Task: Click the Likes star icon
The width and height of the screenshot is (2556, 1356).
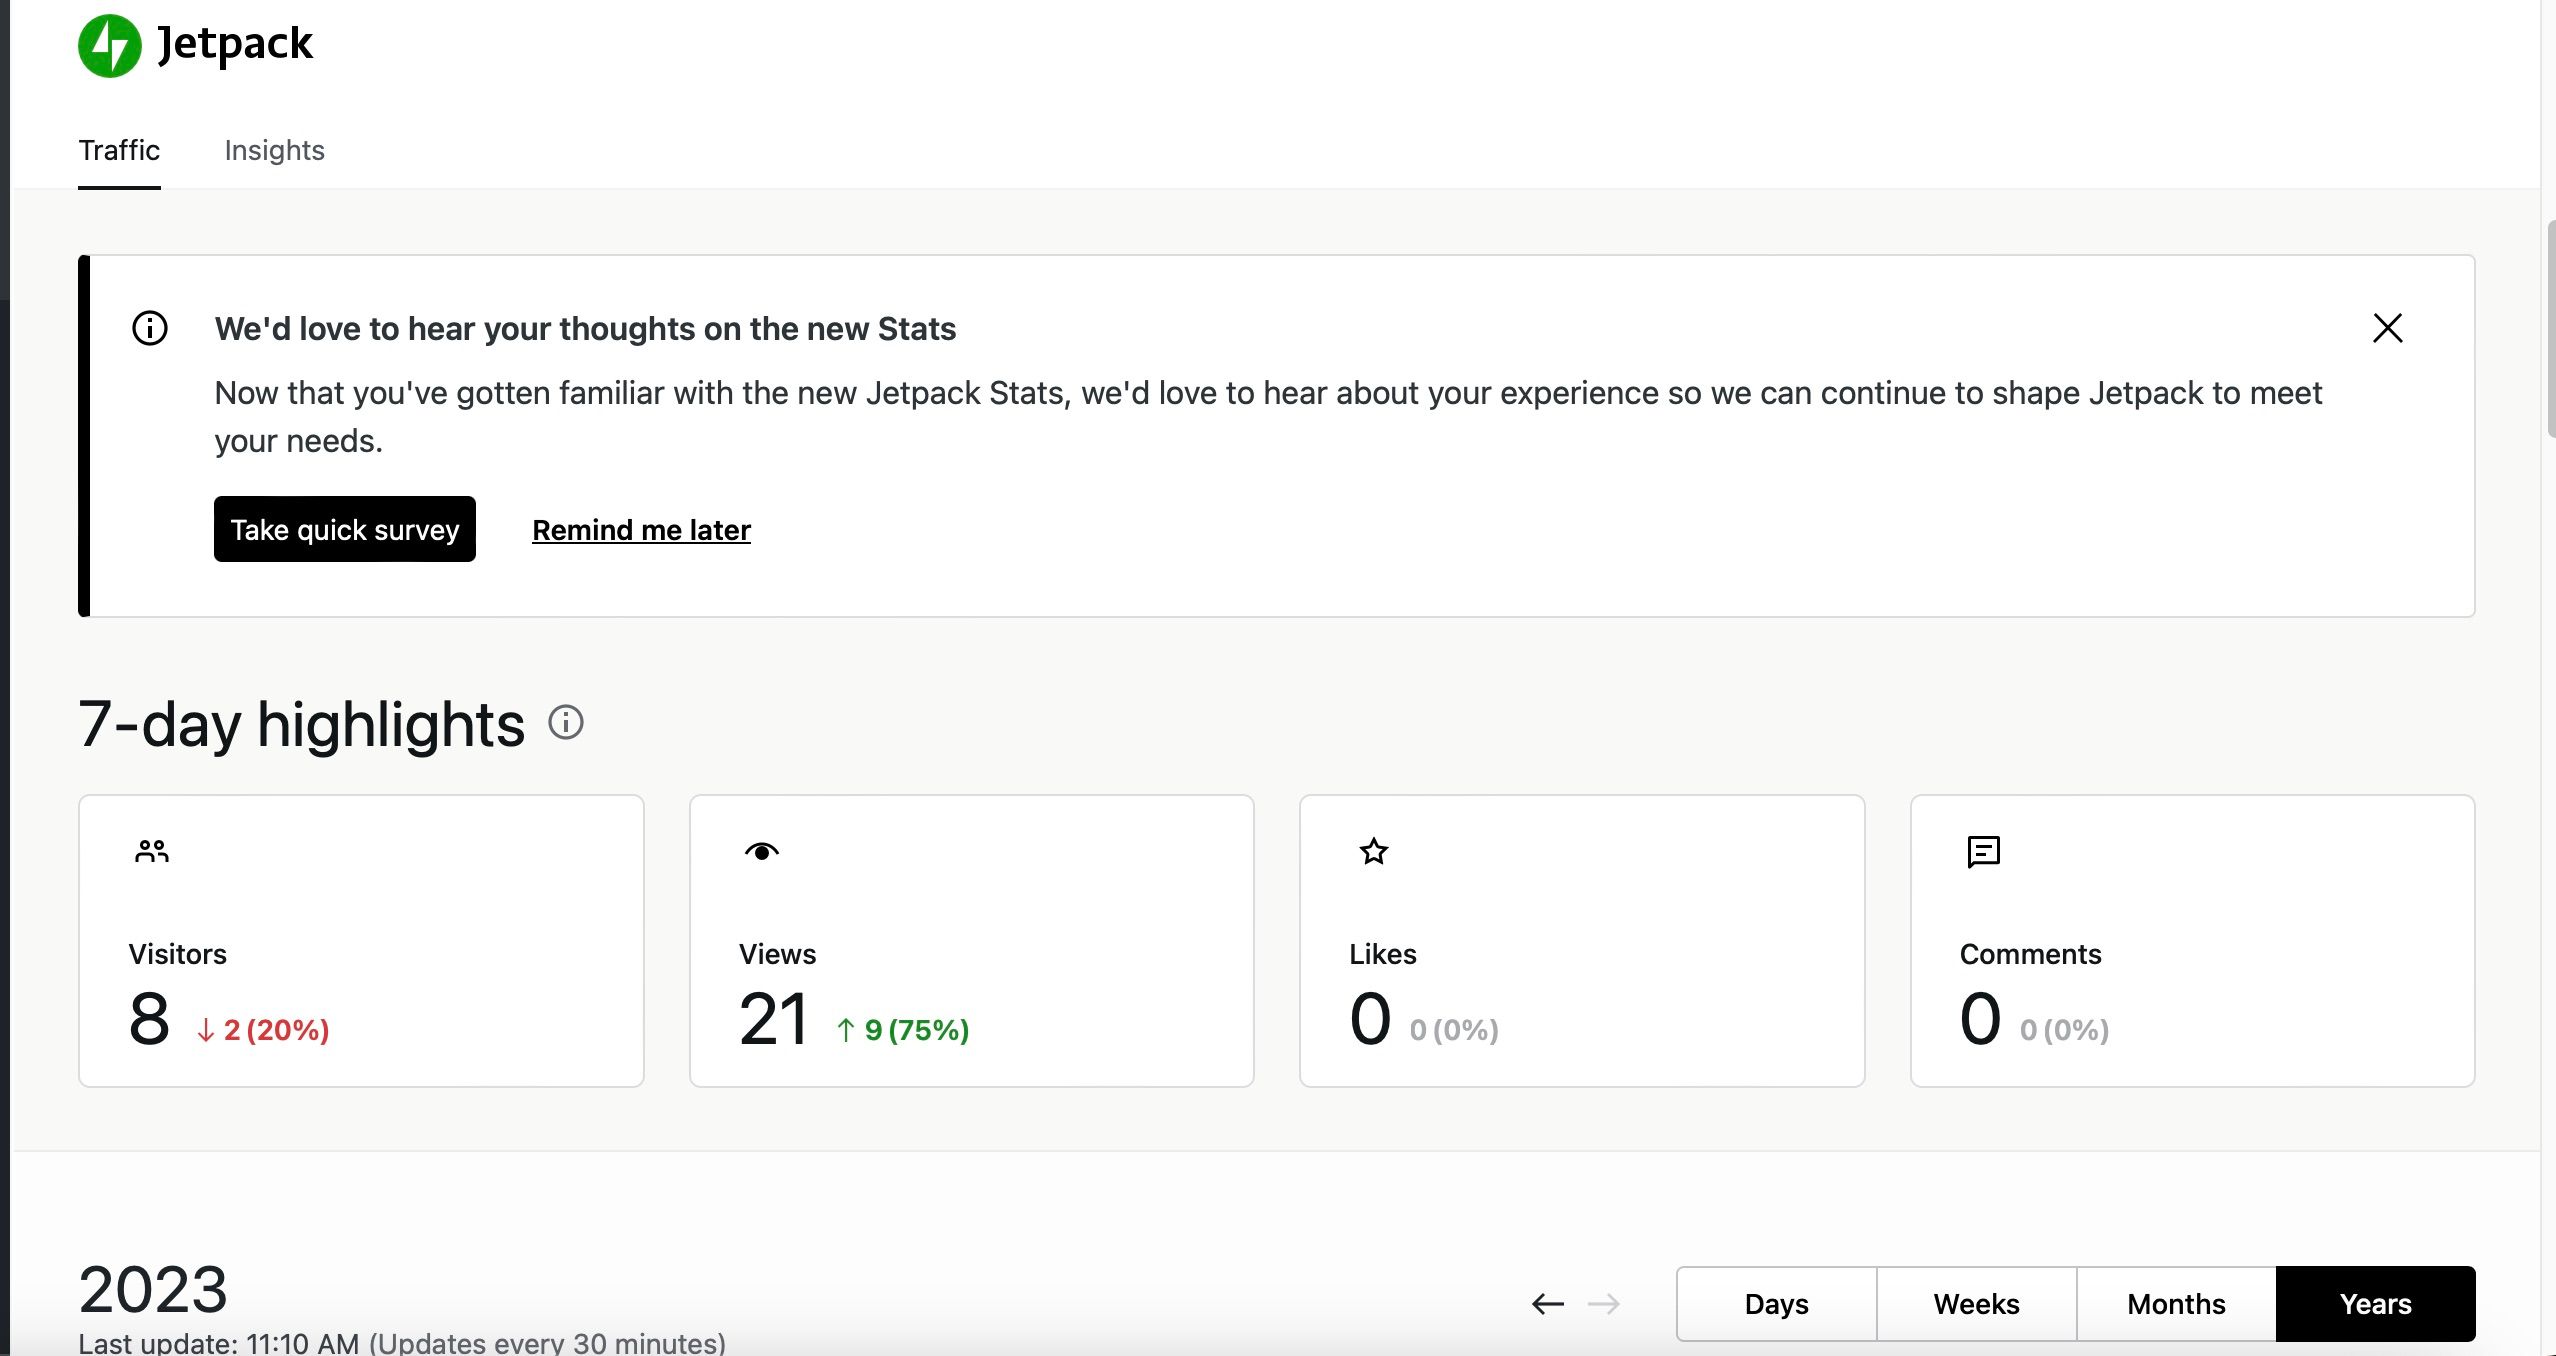Action: point(1373,851)
